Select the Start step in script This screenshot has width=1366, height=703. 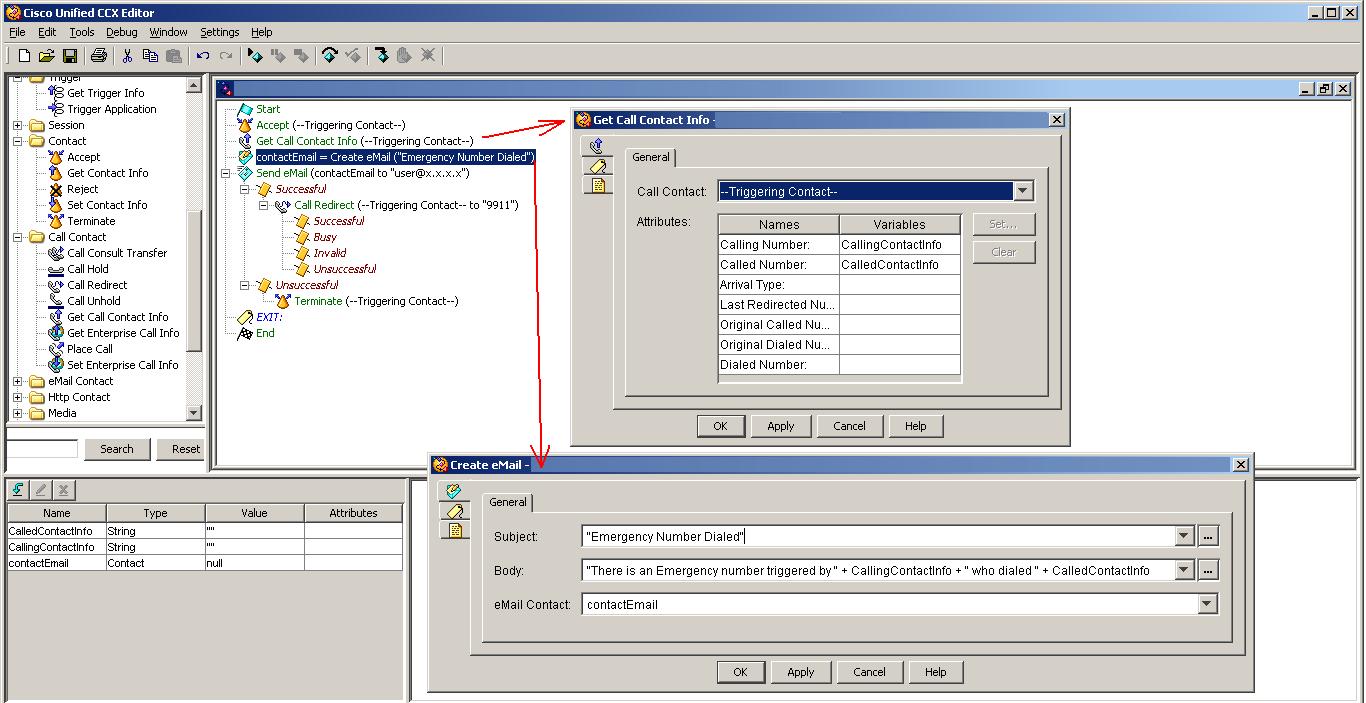(x=268, y=109)
